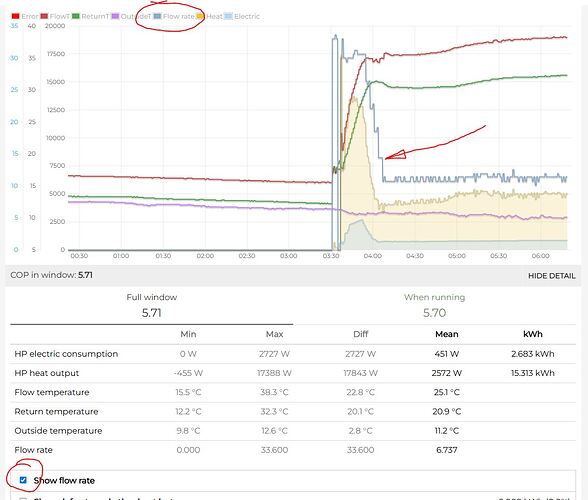Click the 2.683 kWh electric value
The width and height of the screenshot is (588, 500).
tap(533, 354)
